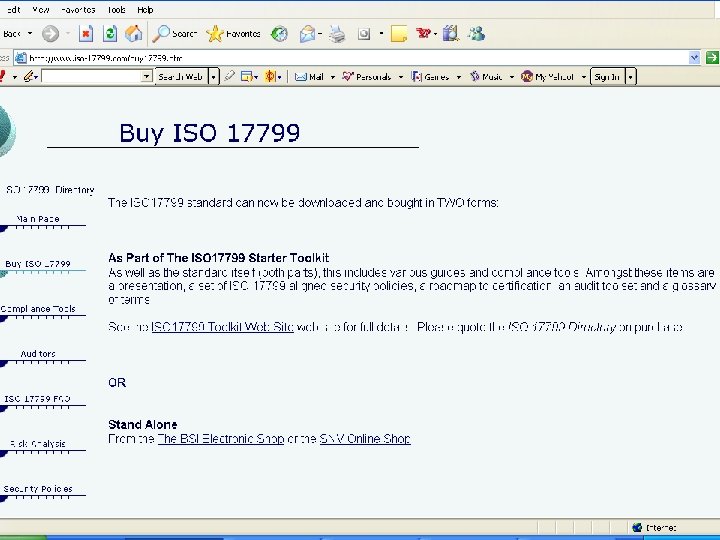Click the Yahoo toolbar search input
The width and height of the screenshot is (720, 540).
click(x=91, y=76)
